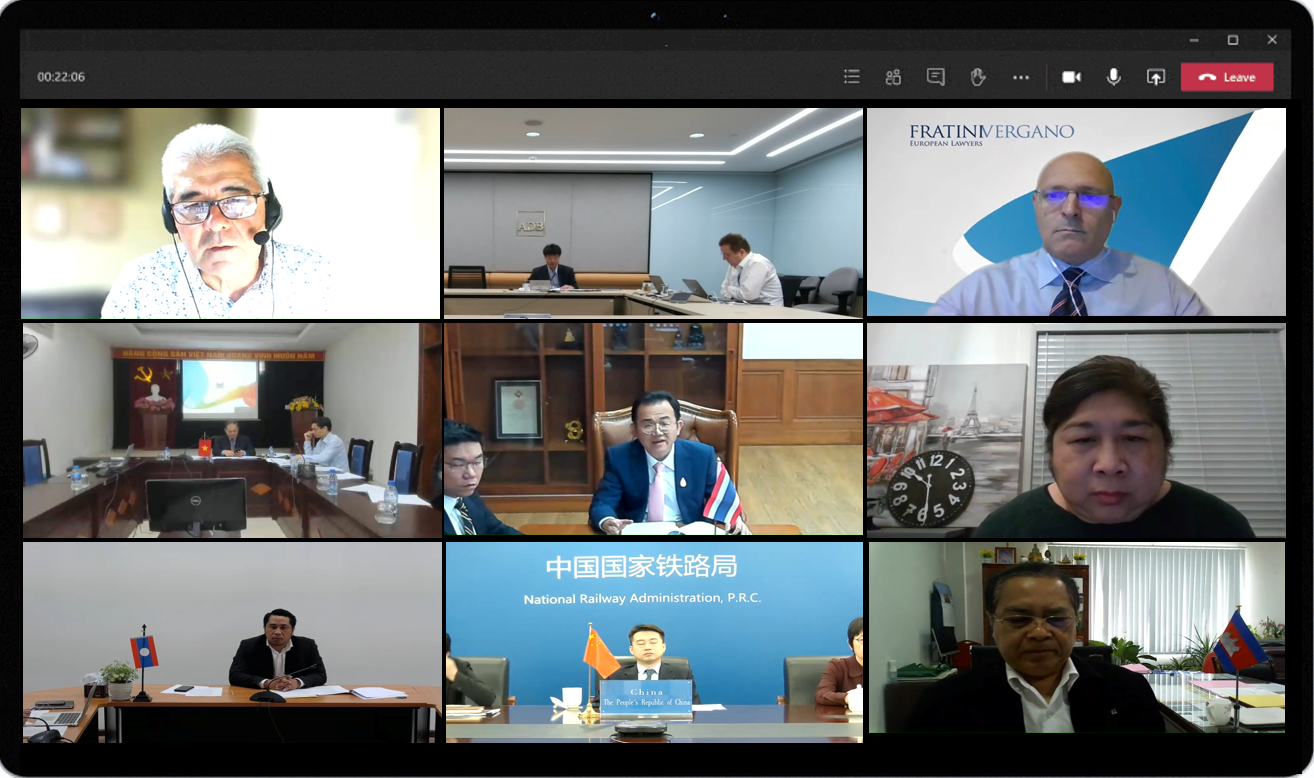Open the participants list icon

pos(851,77)
